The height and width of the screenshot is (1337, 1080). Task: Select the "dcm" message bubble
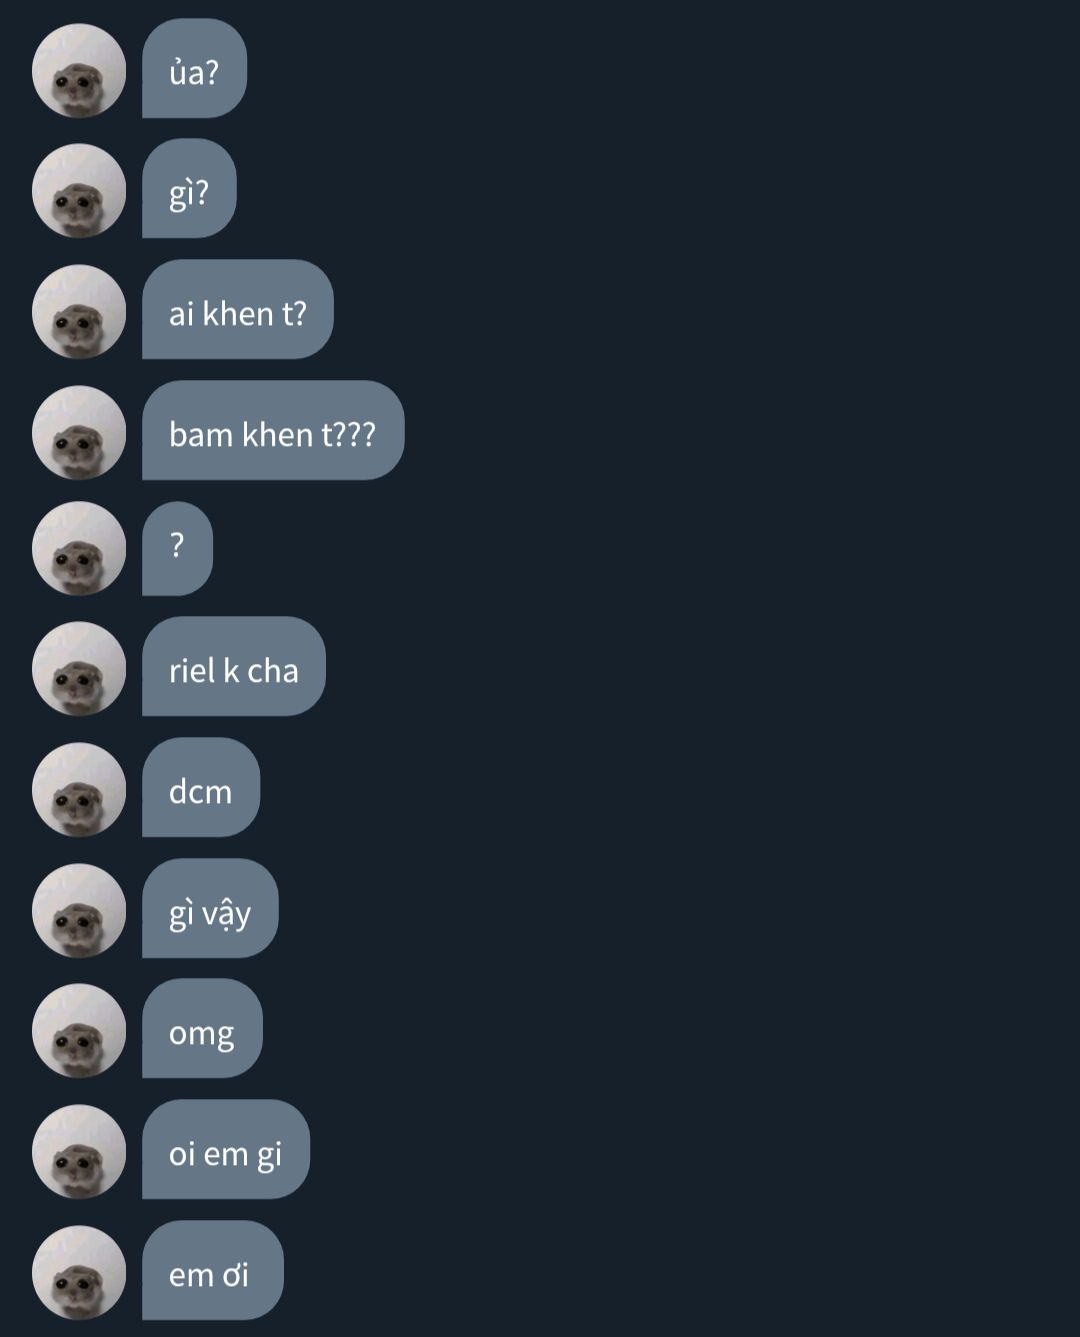tap(201, 787)
